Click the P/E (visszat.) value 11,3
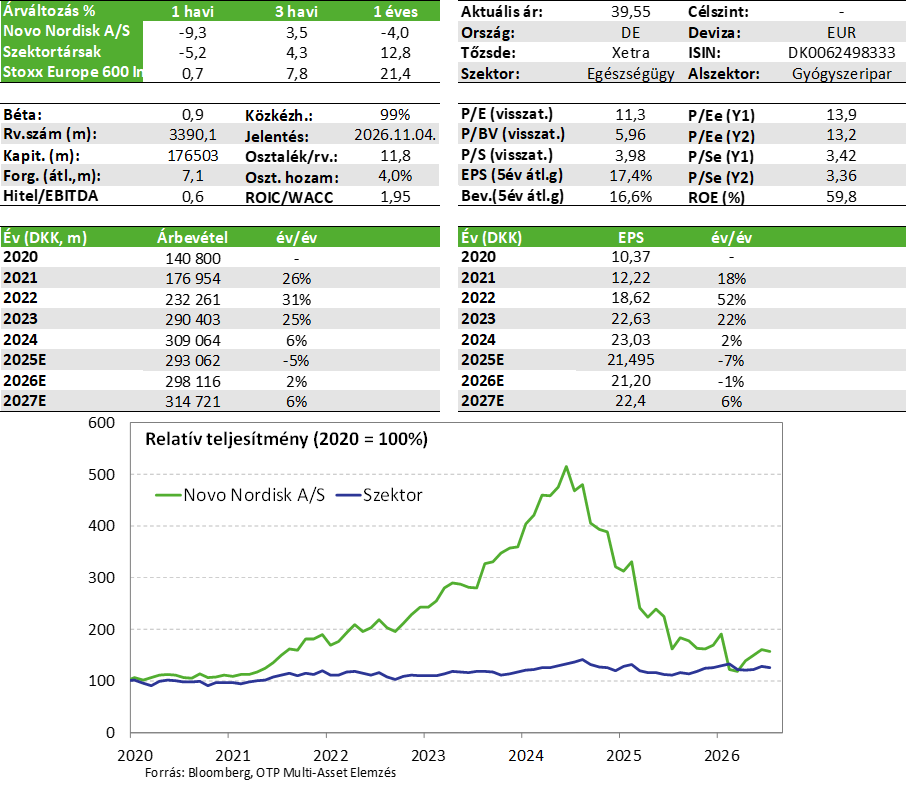This screenshot has height=803, width=907. 631,115
